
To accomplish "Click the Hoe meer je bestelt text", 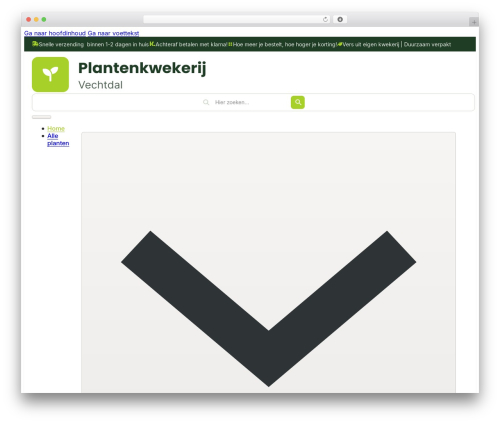I will point(285,44).
